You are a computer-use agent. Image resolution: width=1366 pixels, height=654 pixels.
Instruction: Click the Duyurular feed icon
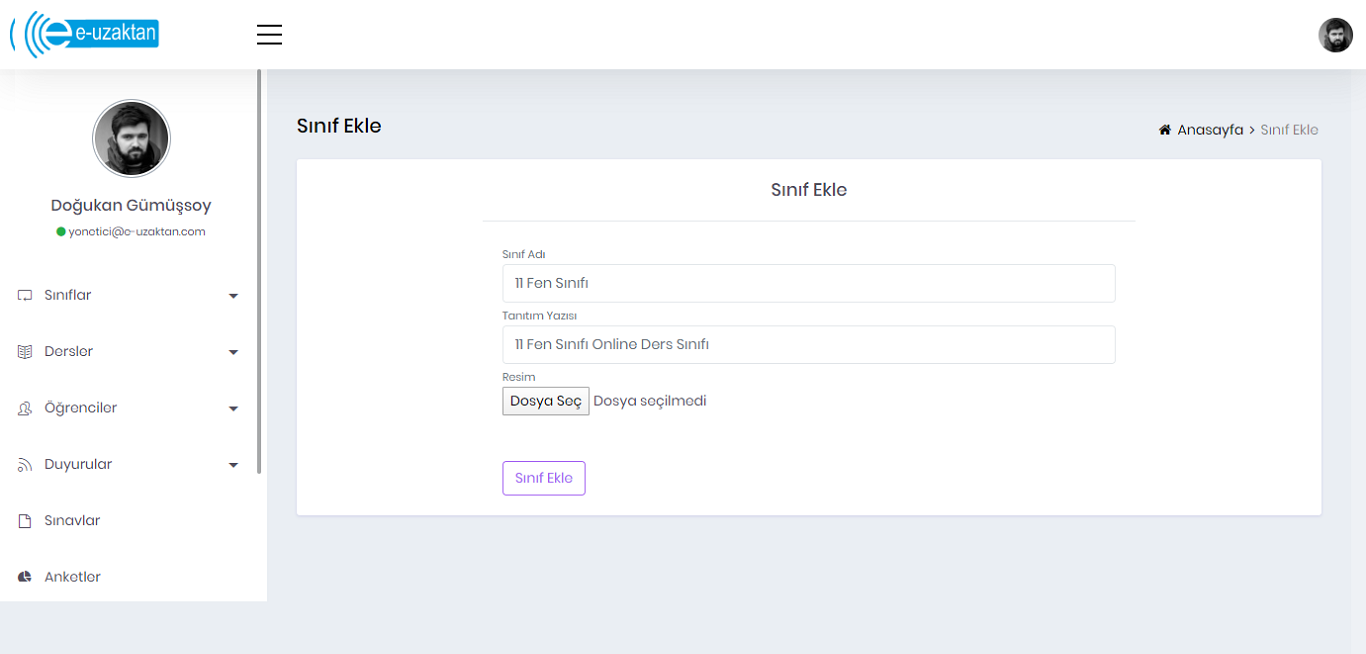pyautogui.click(x=25, y=465)
